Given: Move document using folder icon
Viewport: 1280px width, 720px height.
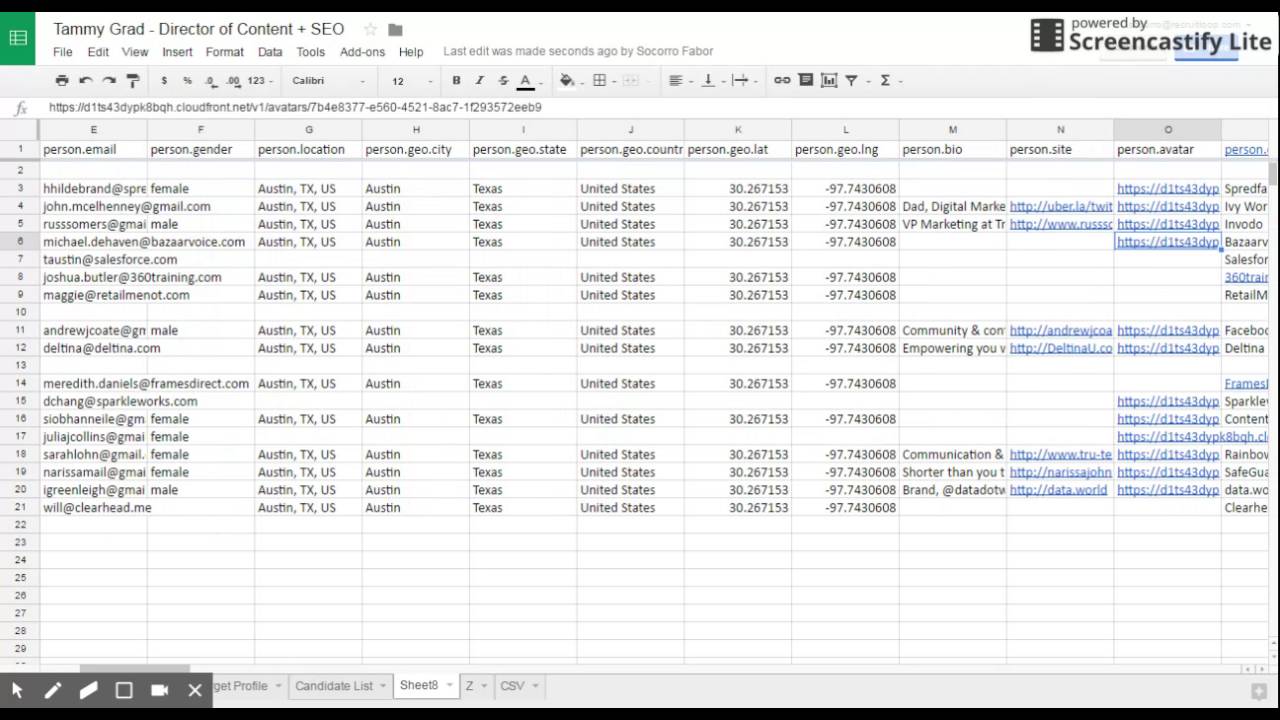Looking at the screenshot, I should point(395,29).
